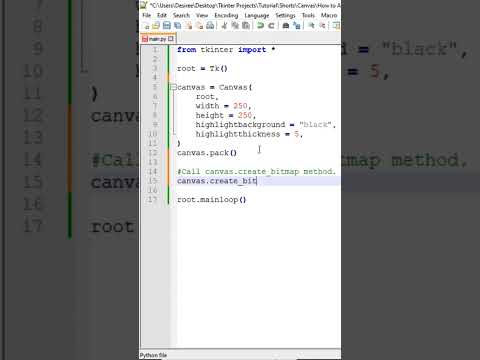Viewport: 480px width, 360px height.
Task: Open the Tools menu
Action: tap(308, 15)
